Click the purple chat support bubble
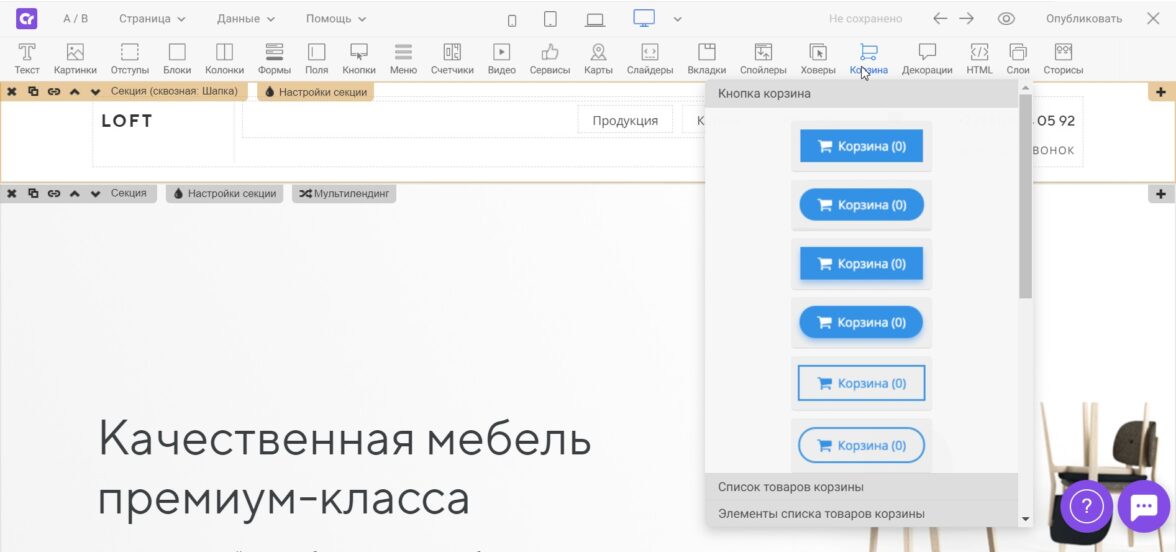The height and width of the screenshot is (552, 1176). 1143,506
